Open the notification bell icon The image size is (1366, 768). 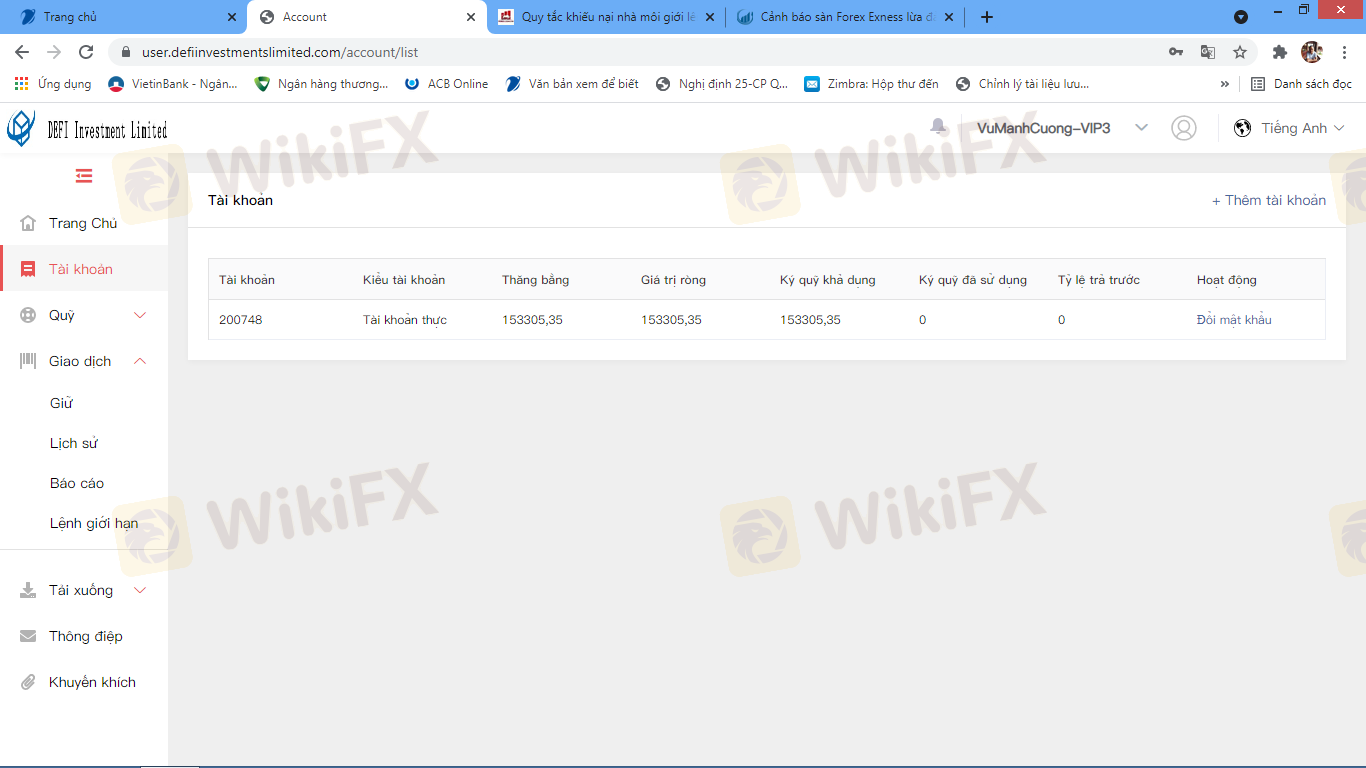tap(938, 126)
